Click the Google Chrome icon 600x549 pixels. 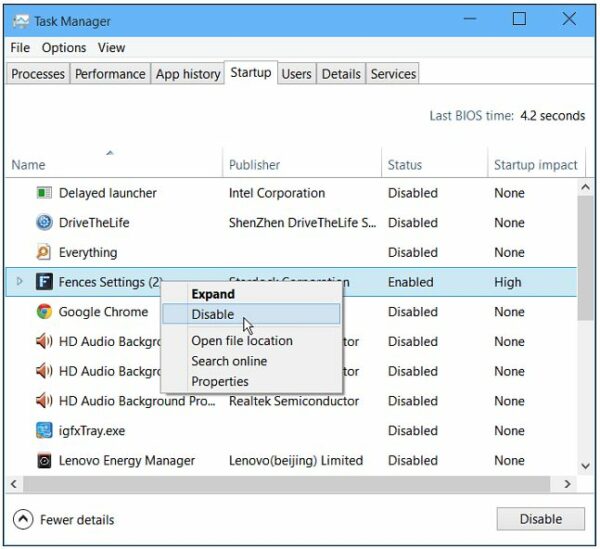(x=44, y=311)
